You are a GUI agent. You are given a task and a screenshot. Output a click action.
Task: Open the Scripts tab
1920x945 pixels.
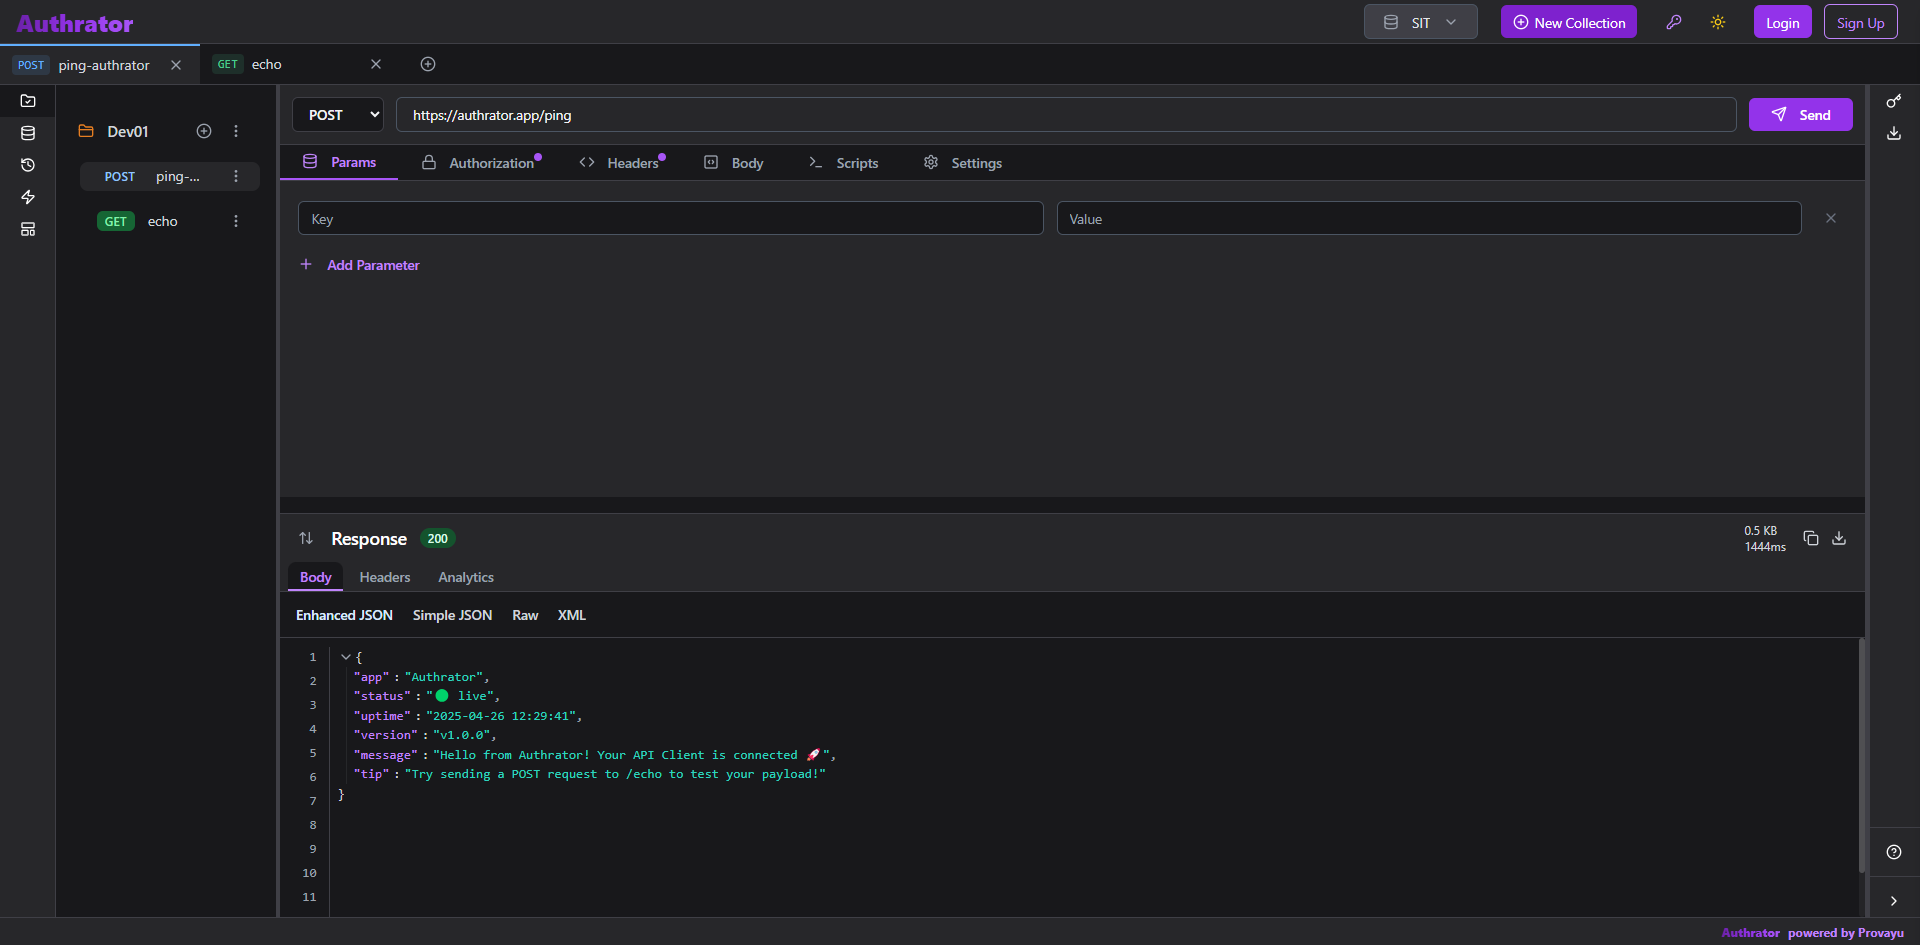point(843,163)
